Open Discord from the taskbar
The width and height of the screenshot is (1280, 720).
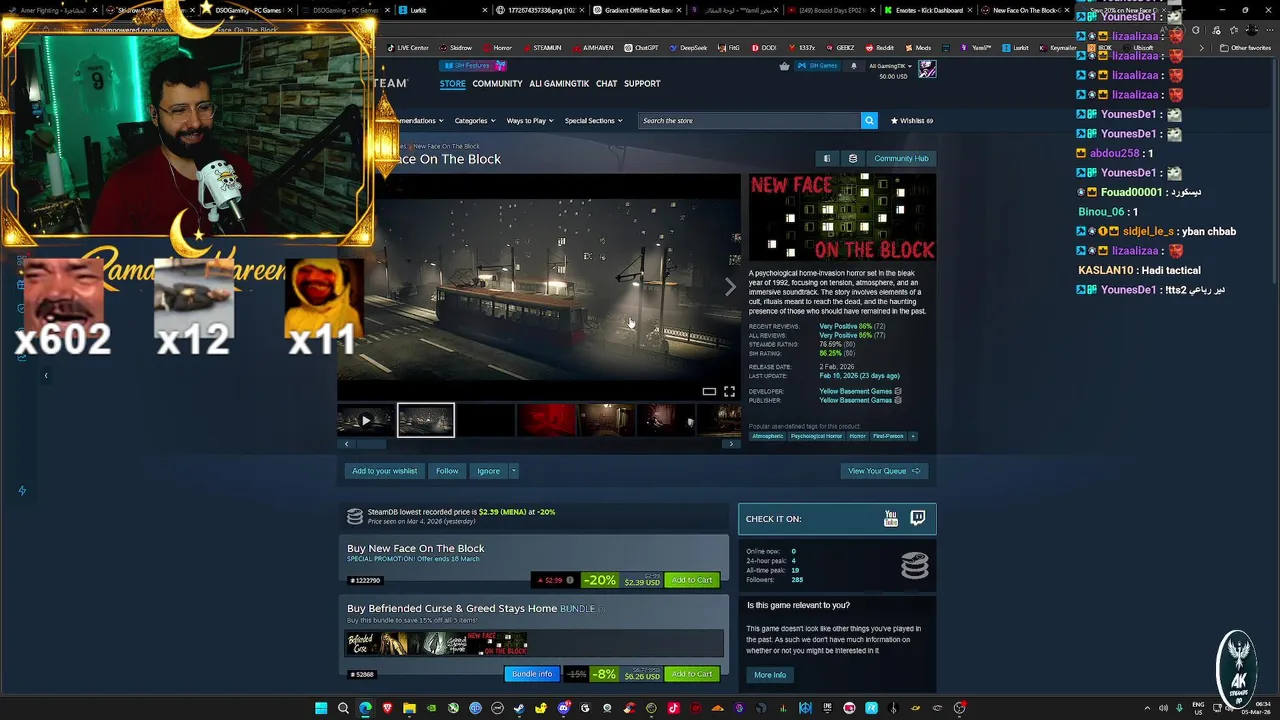pos(563,708)
